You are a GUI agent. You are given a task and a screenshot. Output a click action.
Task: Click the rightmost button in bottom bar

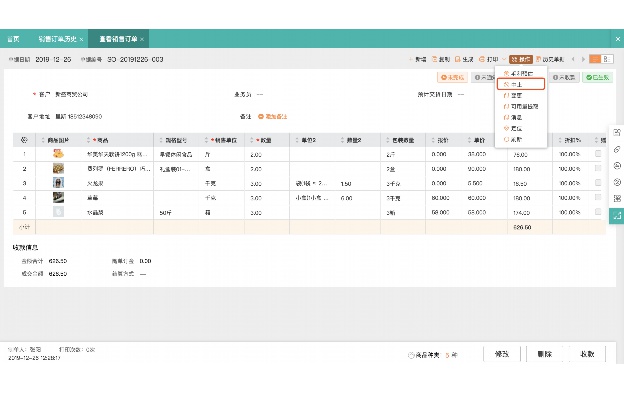[587, 354]
